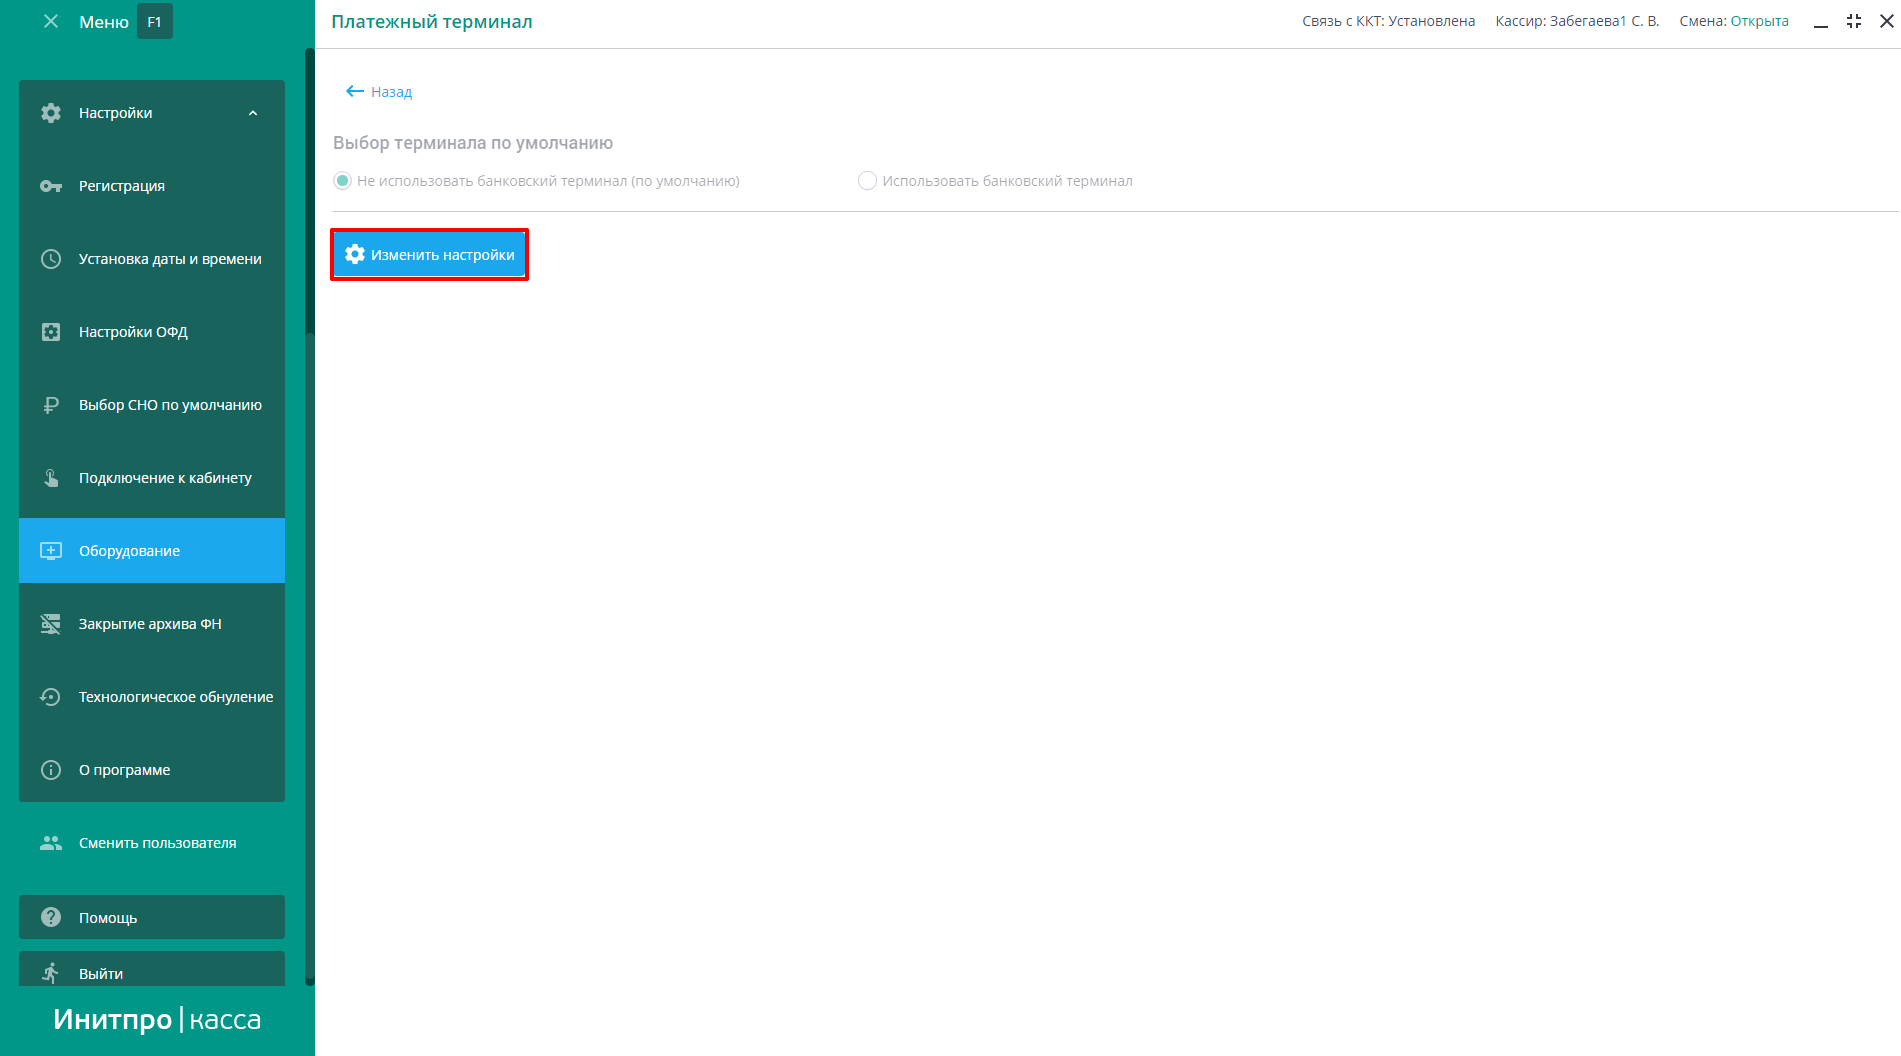
Task: Open Технологическое обнуление
Action: coord(152,697)
